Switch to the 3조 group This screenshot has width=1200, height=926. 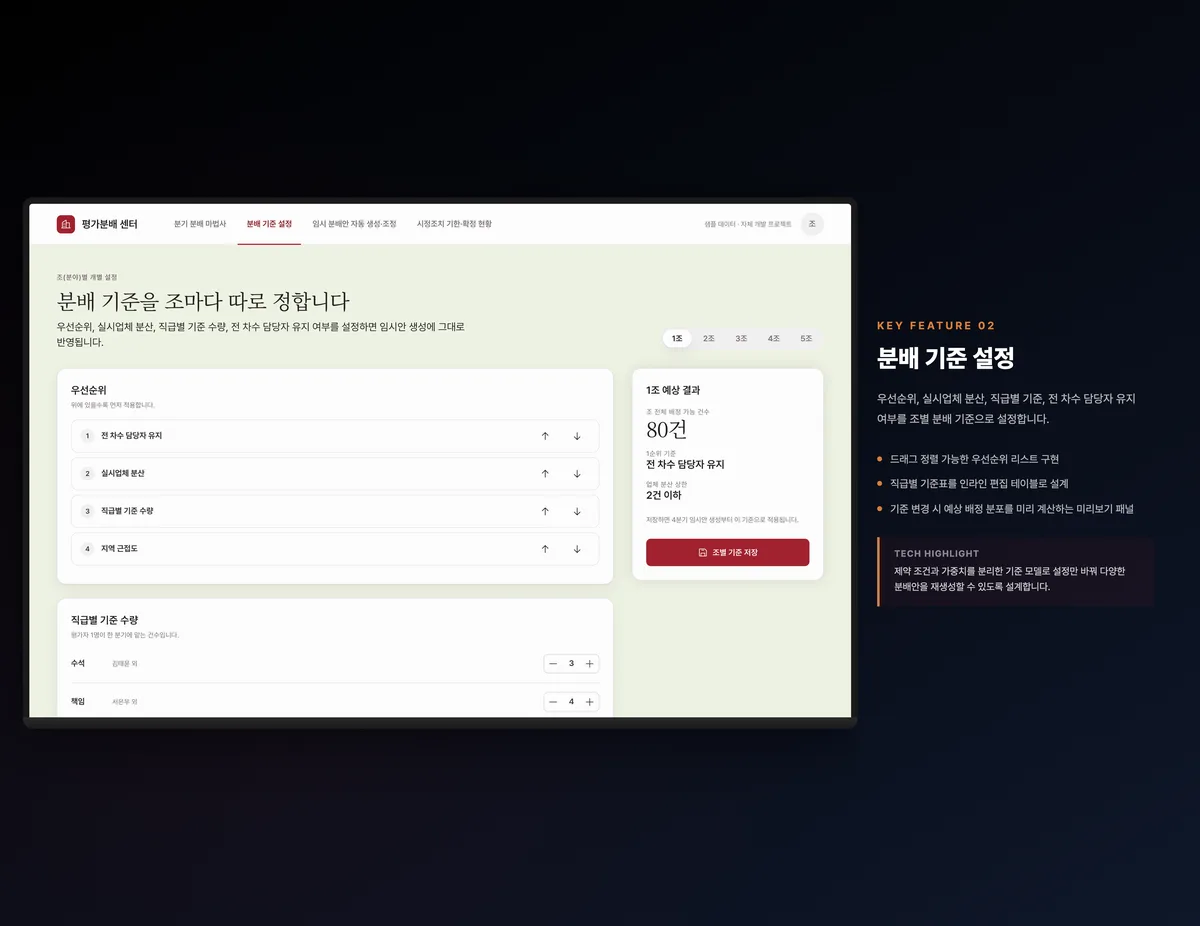click(x=741, y=339)
